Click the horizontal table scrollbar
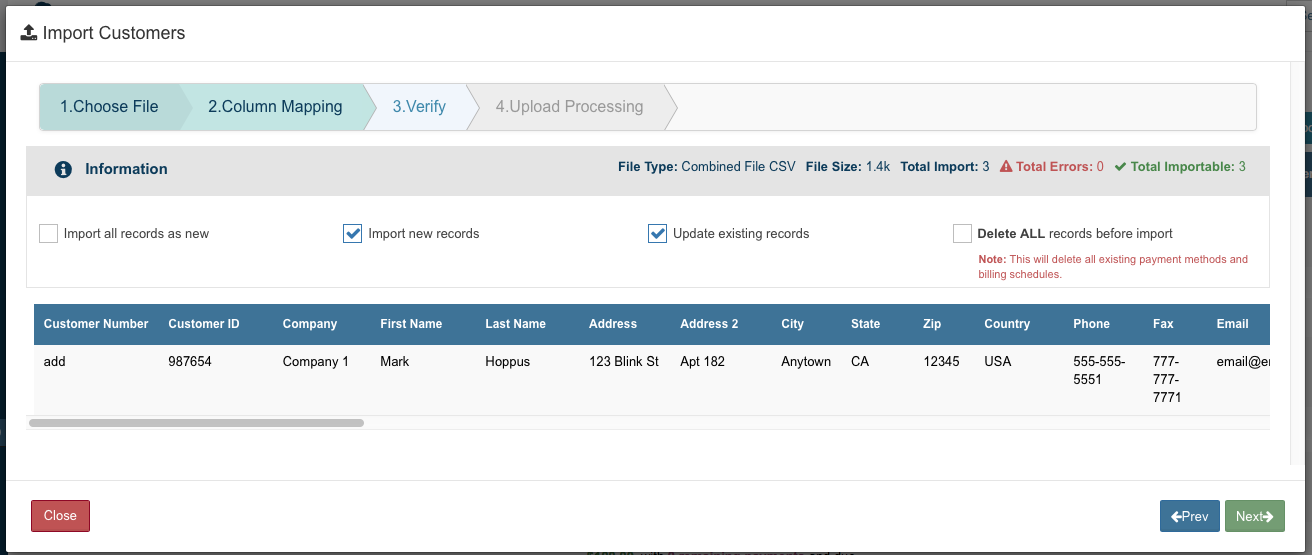This screenshot has height=555, width=1312. 197,423
